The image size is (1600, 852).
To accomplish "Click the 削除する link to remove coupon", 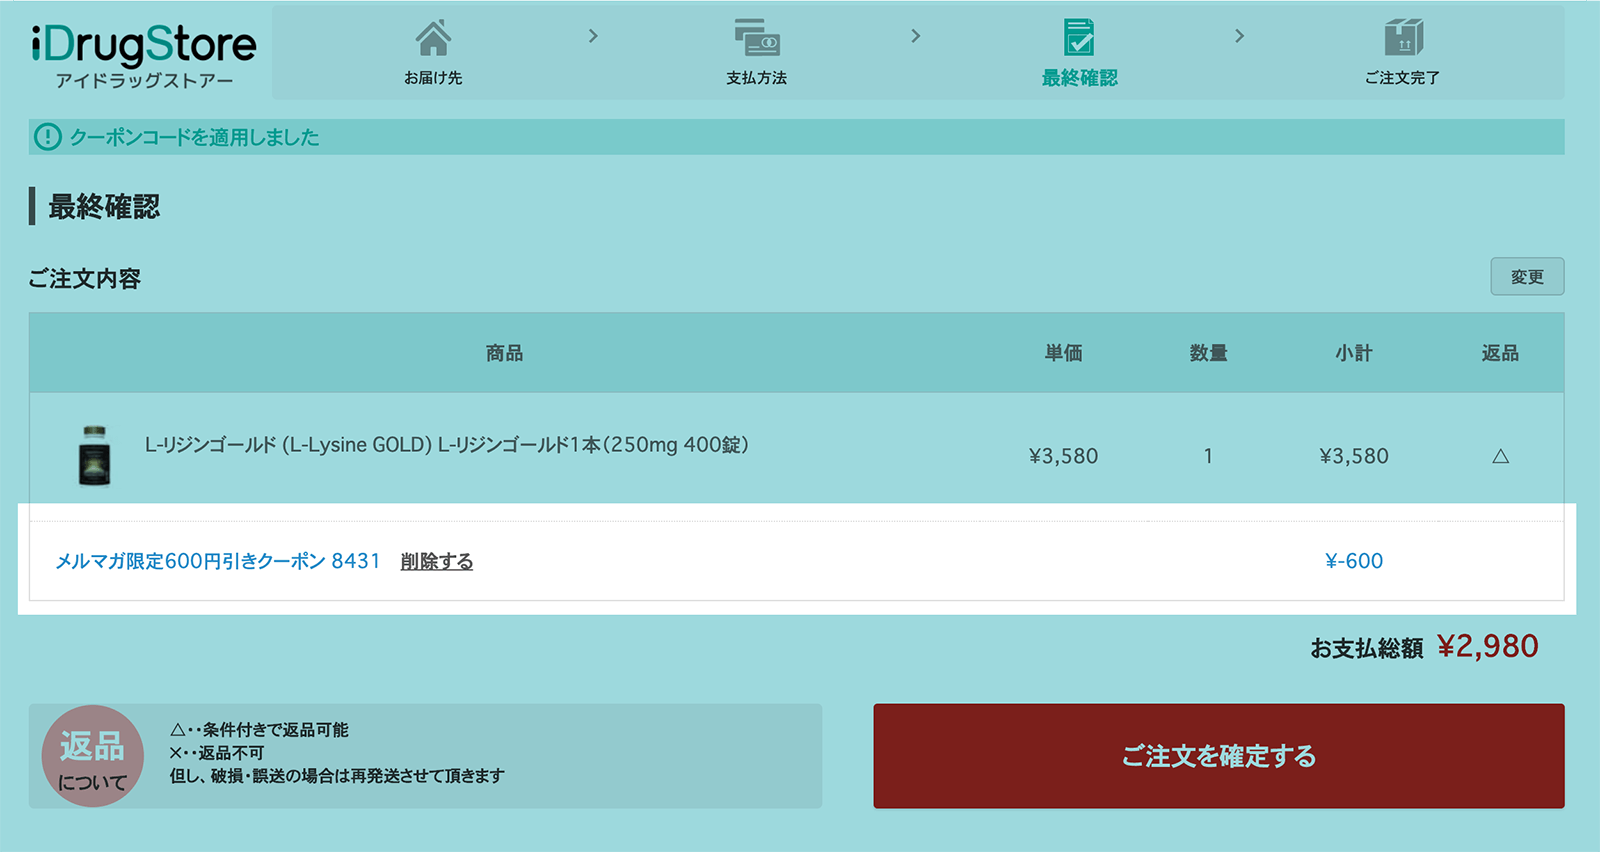I will click(437, 562).
